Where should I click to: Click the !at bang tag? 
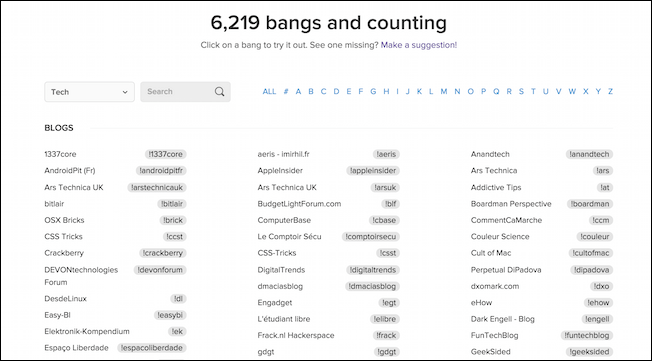[x=605, y=188]
